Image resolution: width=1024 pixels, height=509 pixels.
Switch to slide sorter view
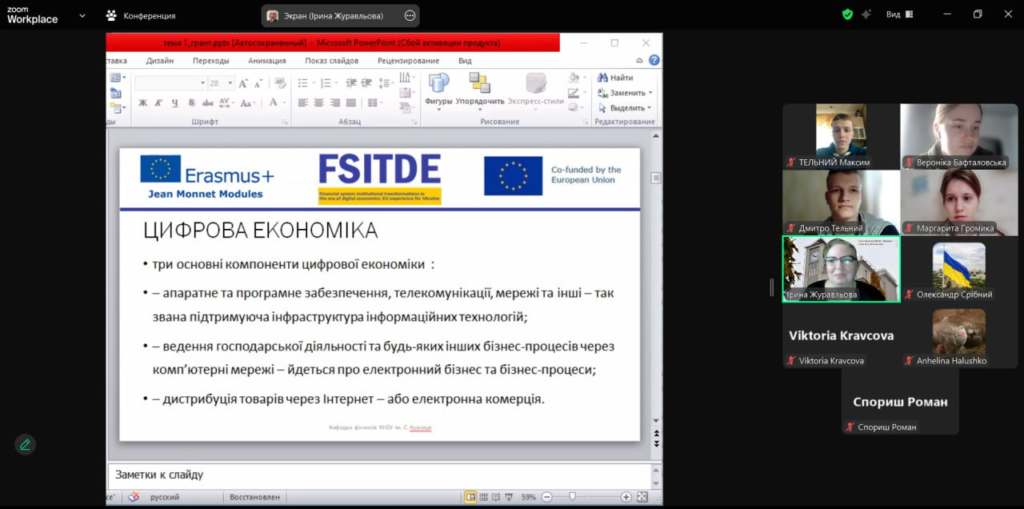tap(483, 497)
